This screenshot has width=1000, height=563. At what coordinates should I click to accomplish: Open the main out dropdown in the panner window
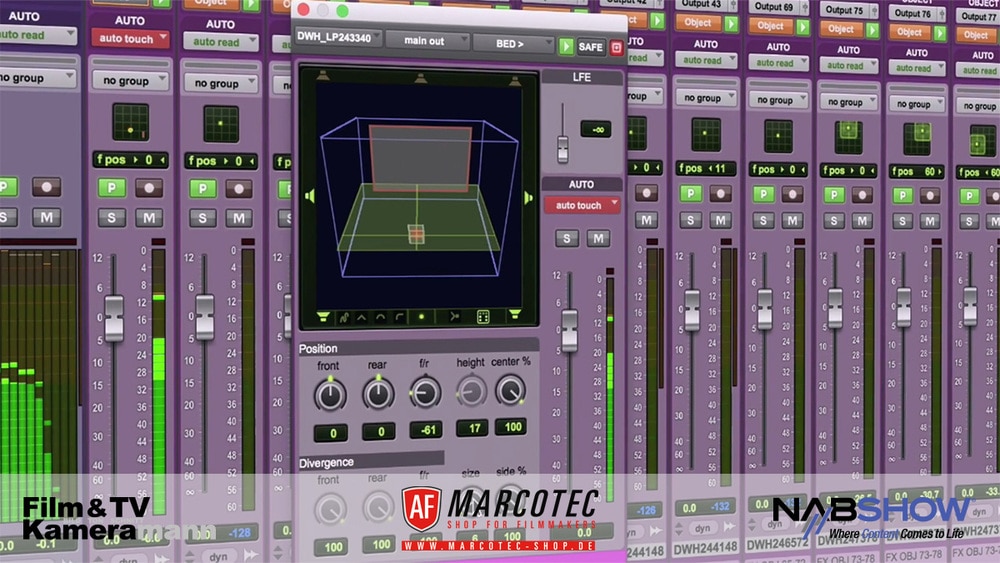428,41
